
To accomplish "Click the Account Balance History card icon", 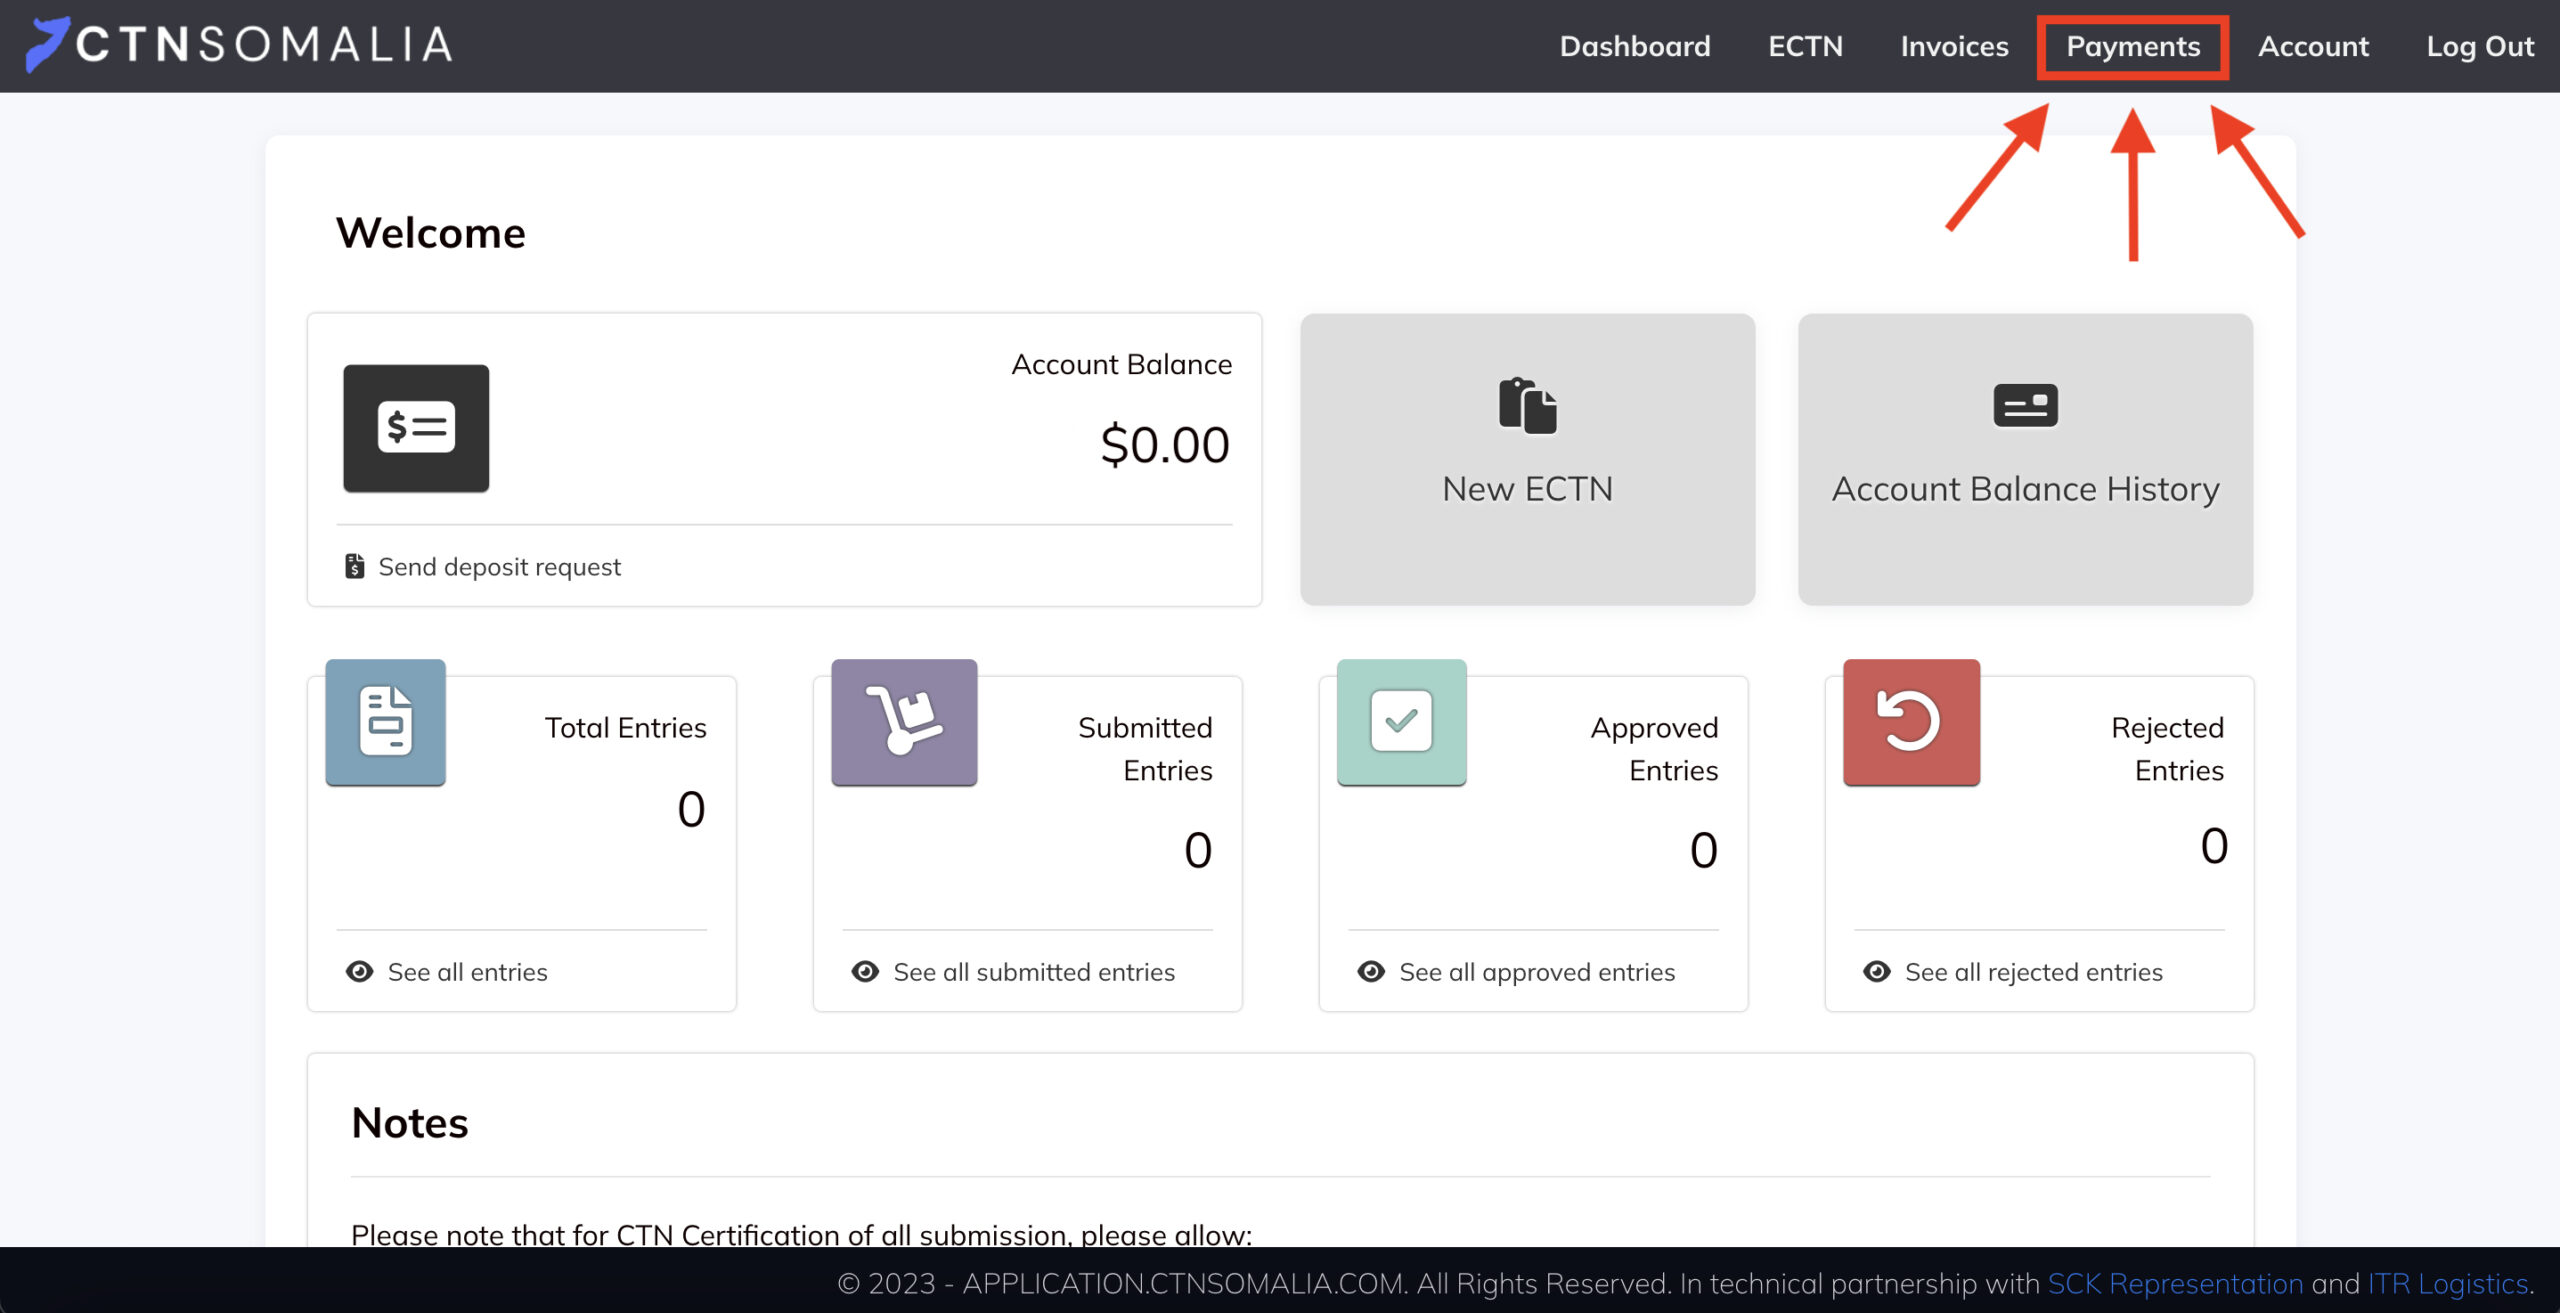I will click(2025, 405).
